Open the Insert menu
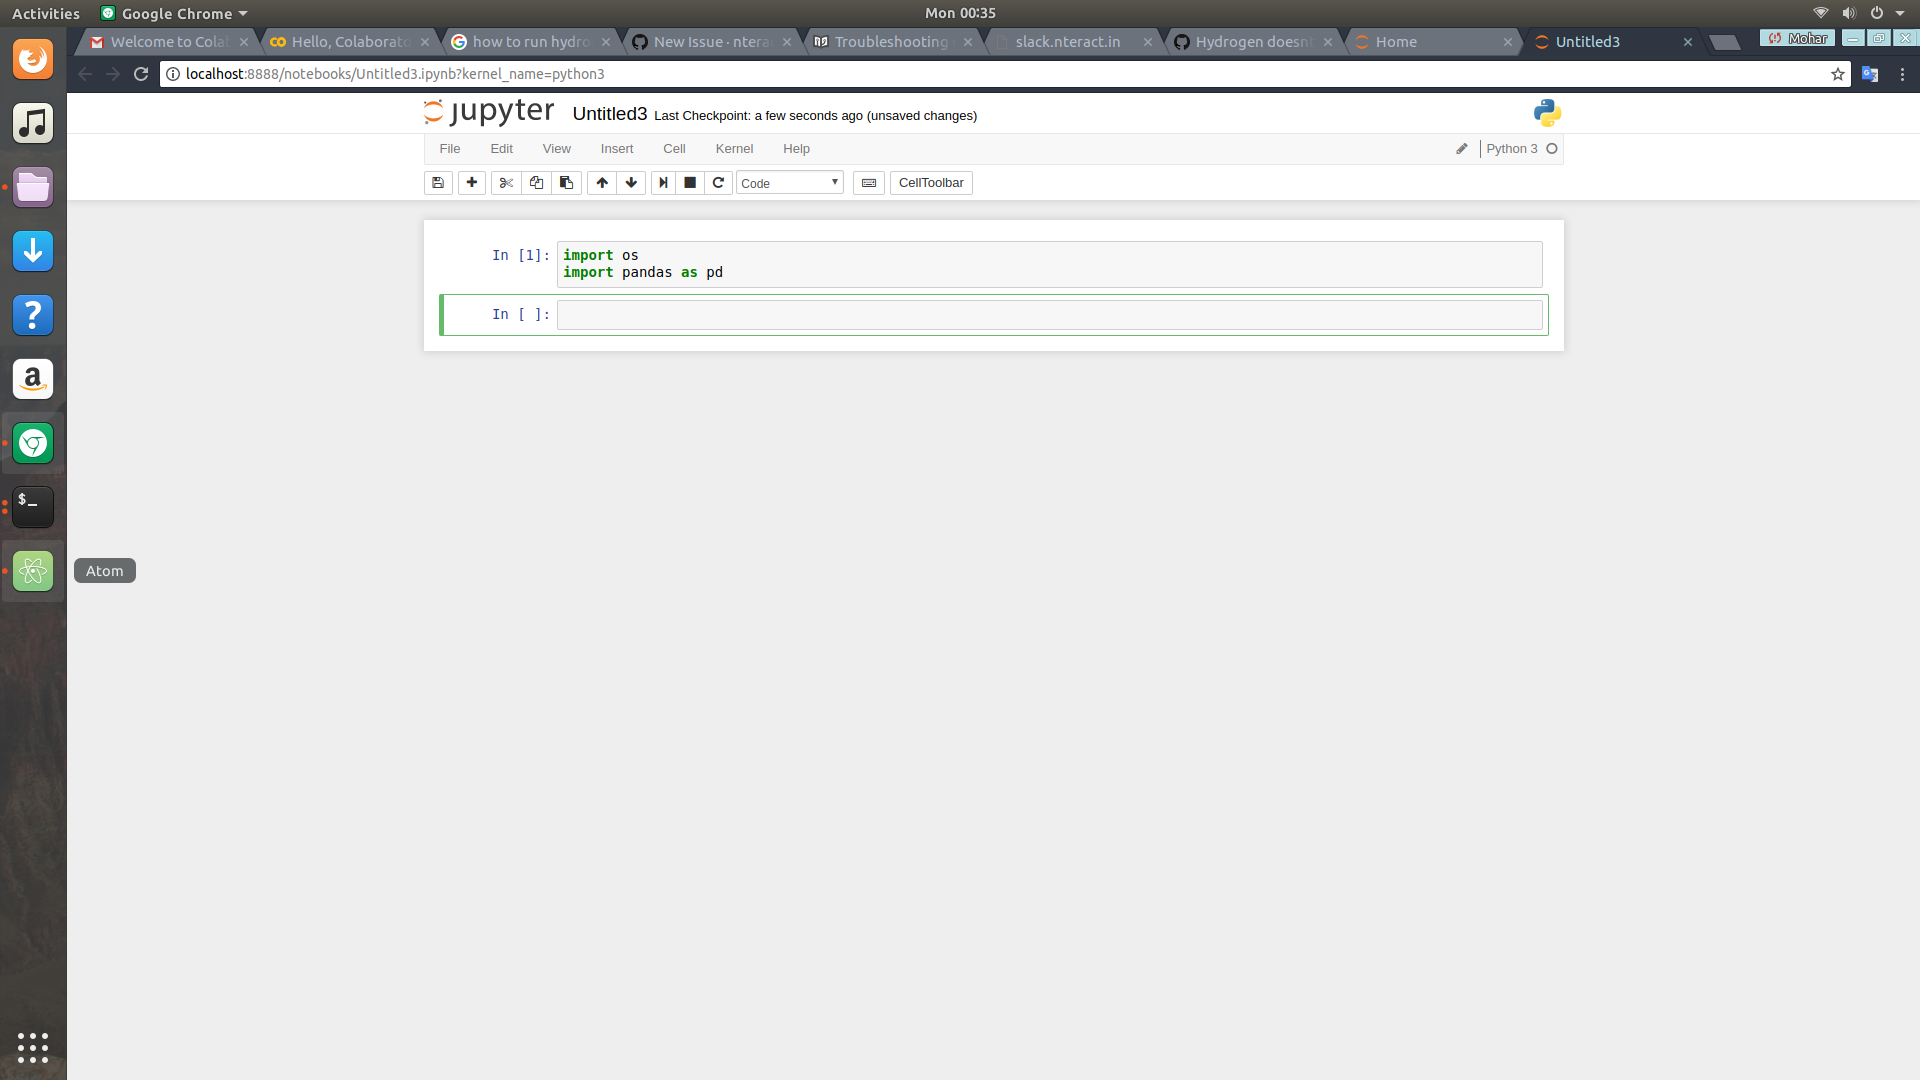1920x1080 pixels. coord(617,148)
